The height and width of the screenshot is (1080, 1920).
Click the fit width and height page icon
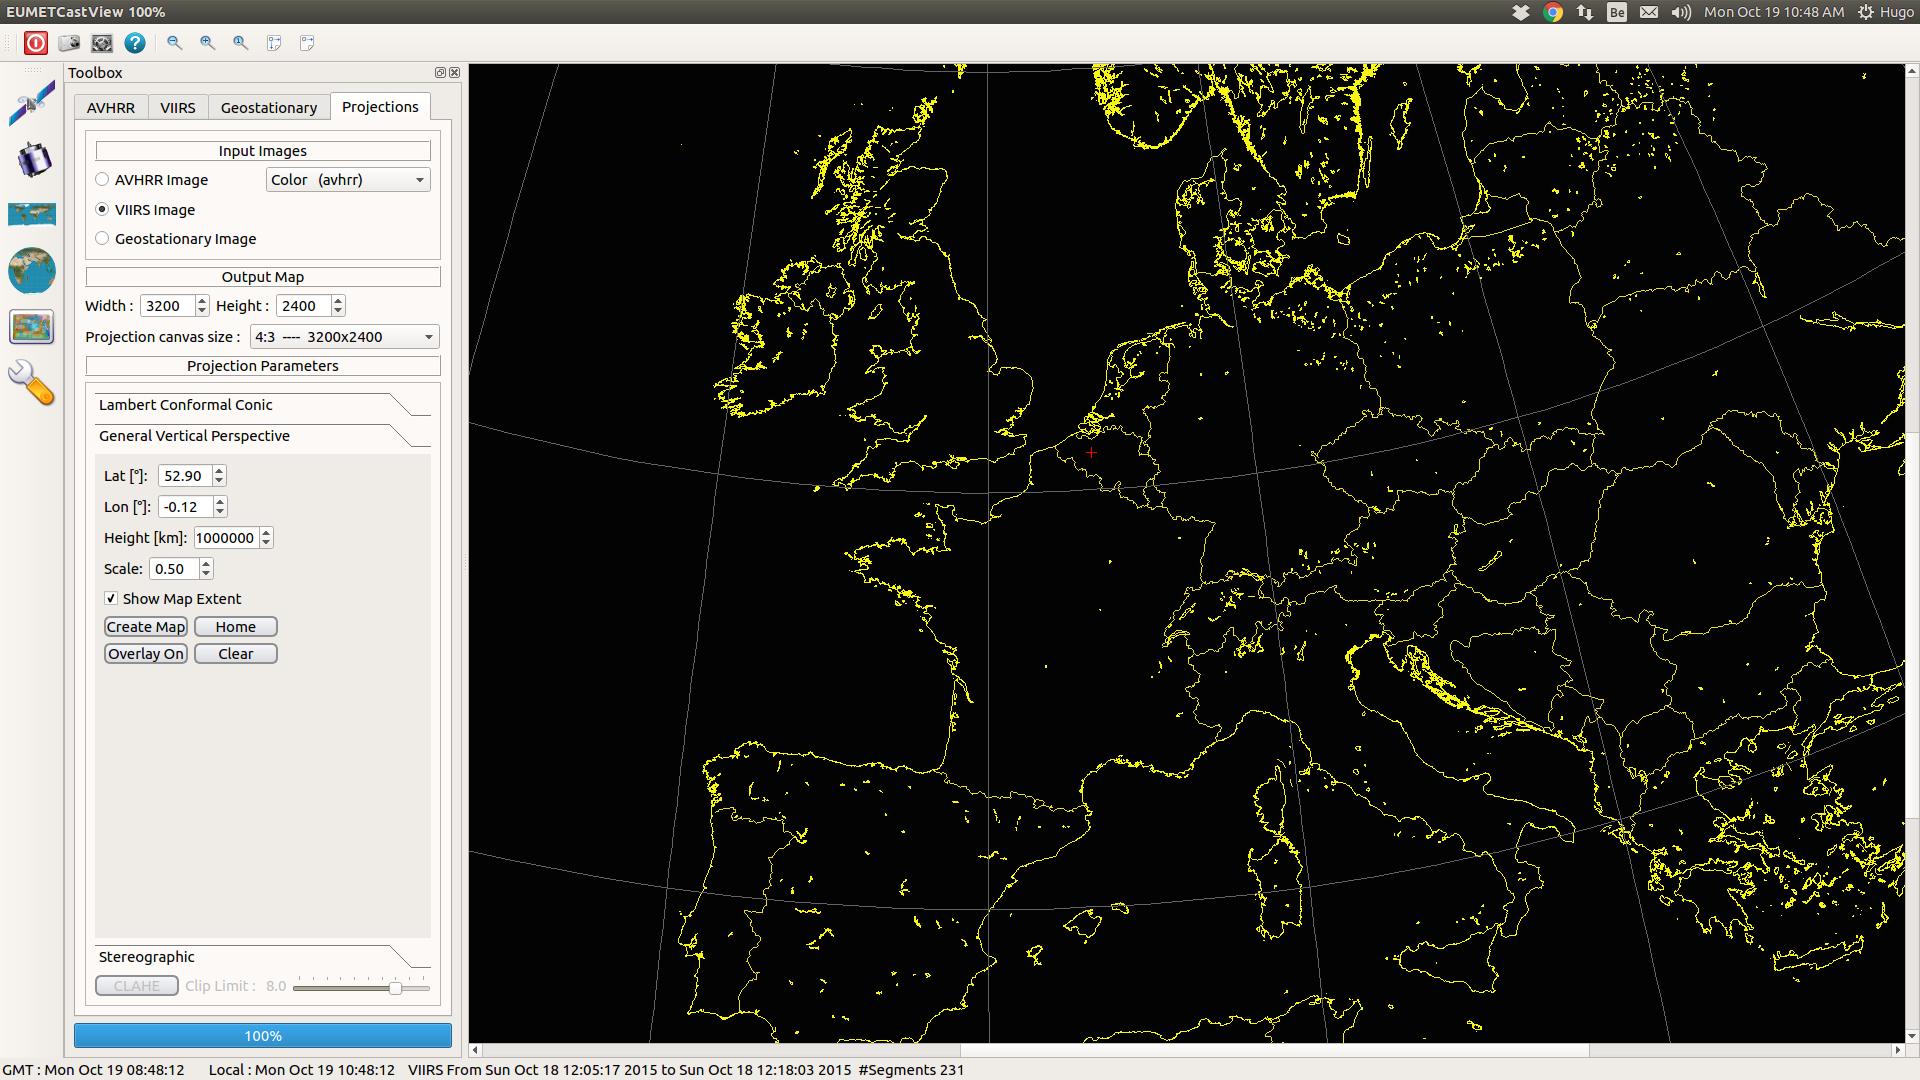coord(274,43)
